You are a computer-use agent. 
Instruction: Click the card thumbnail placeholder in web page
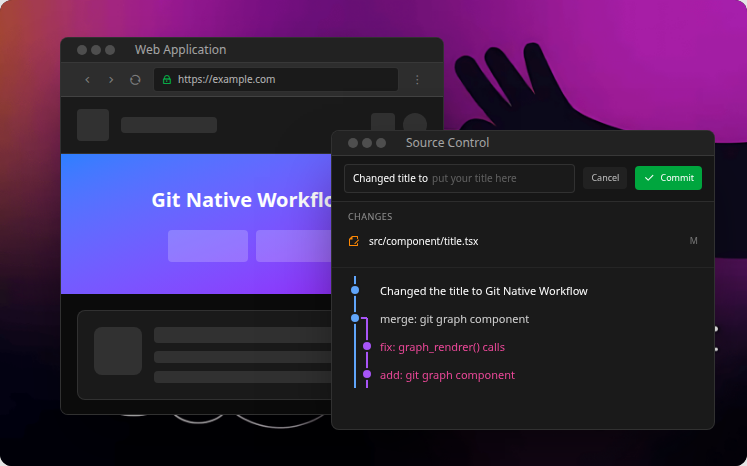(x=118, y=351)
